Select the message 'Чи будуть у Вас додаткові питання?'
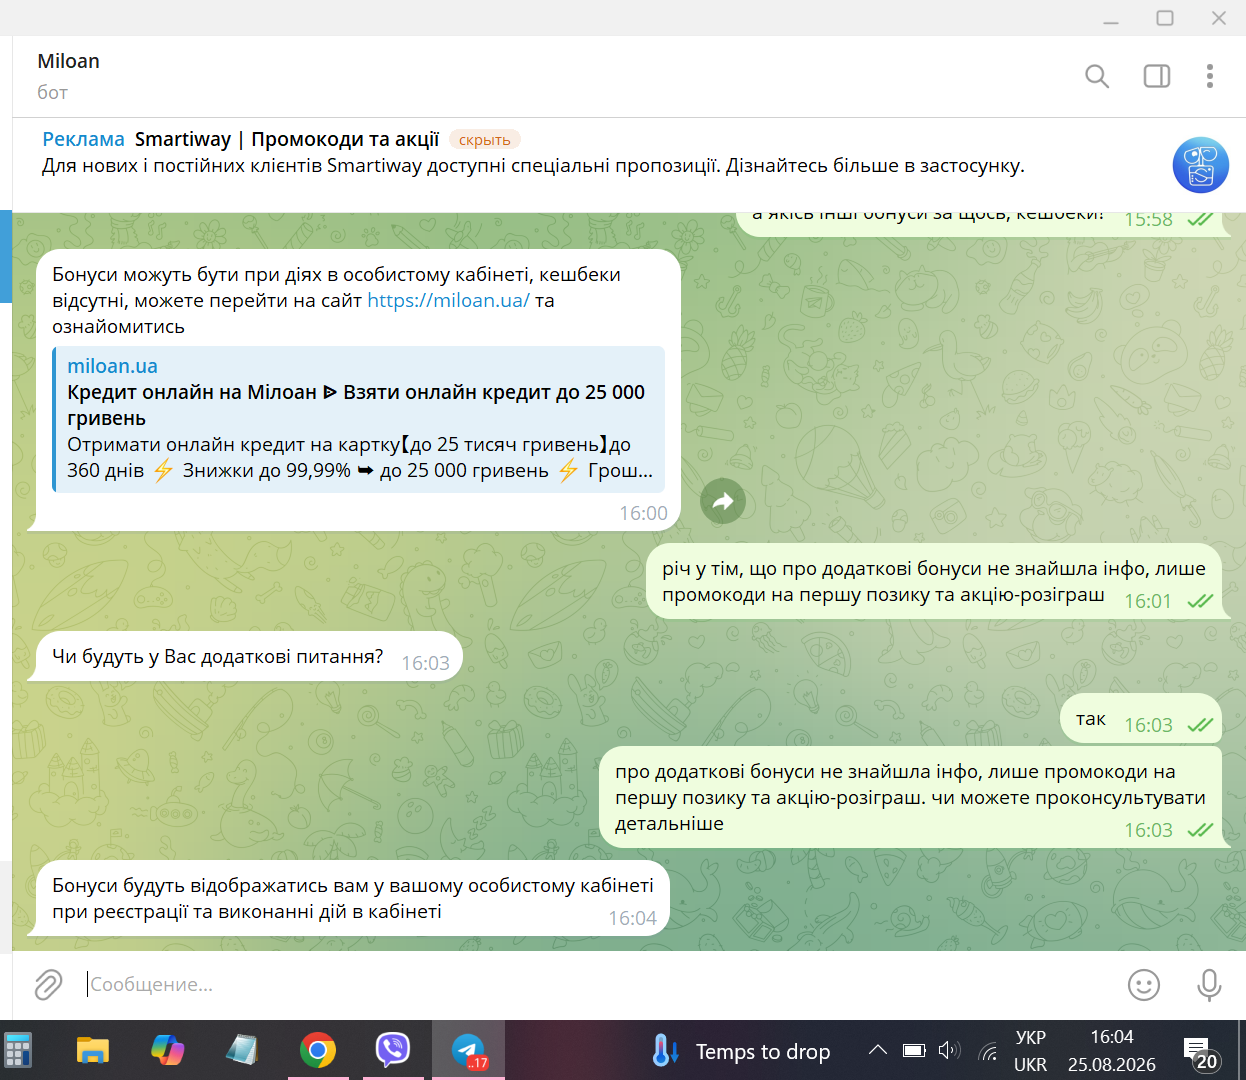The width and height of the screenshot is (1246, 1080). (x=245, y=657)
